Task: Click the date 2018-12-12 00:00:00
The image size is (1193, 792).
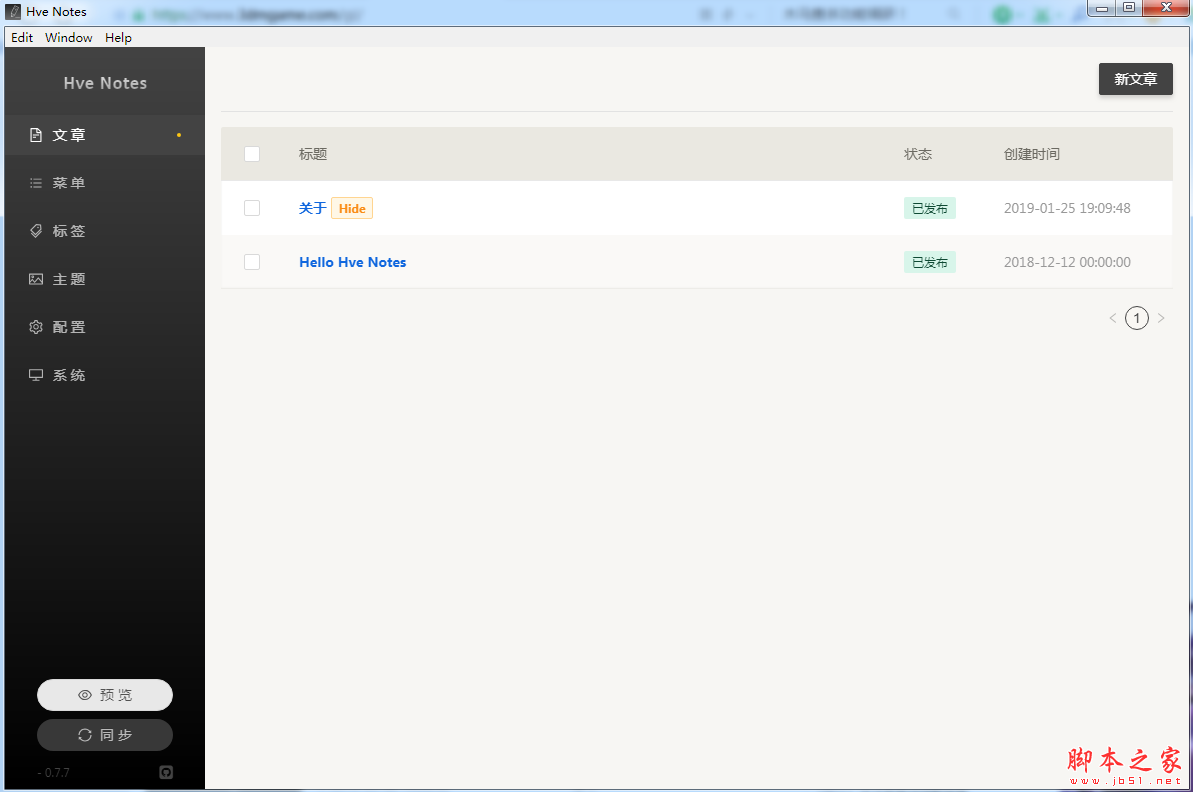Action: click(1067, 262)
